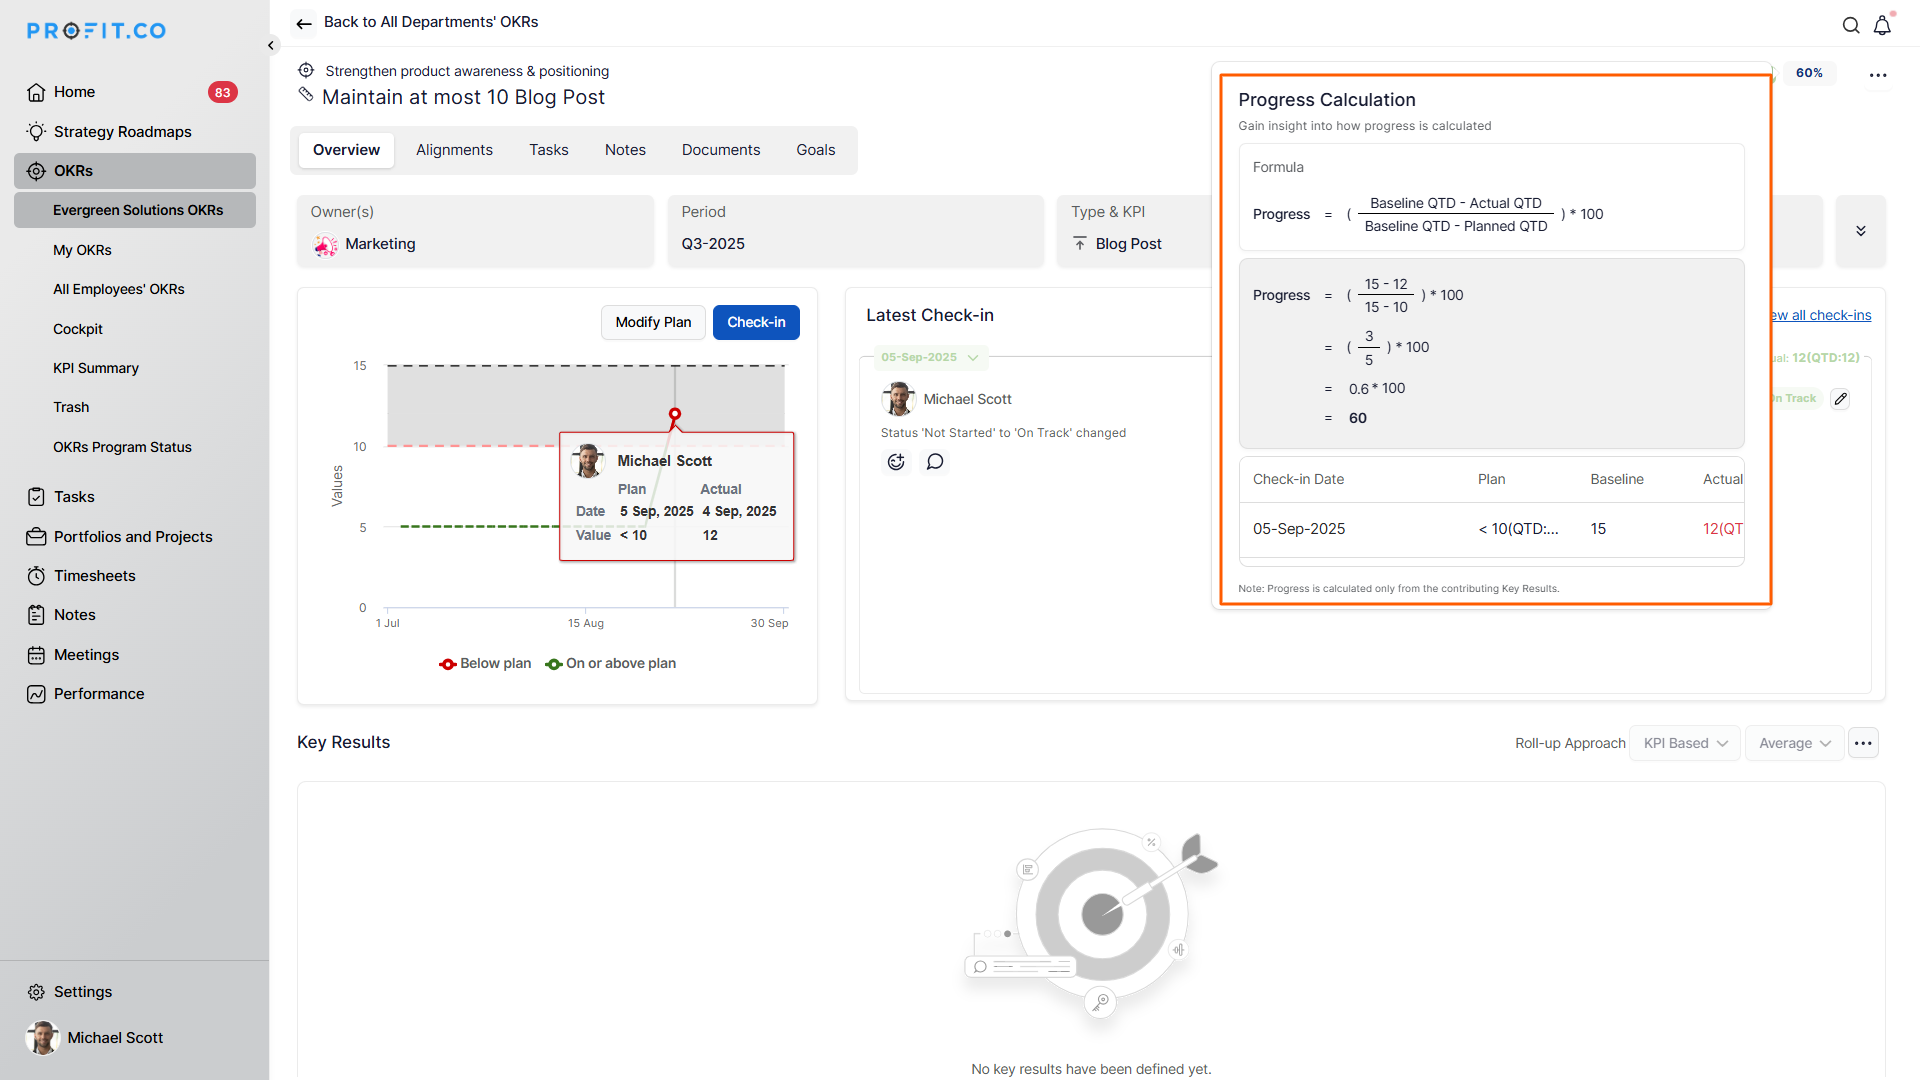Add an emoji reaction to check-in
1920x1080 pixels.
pyautogui.click(x=896, y=462)
